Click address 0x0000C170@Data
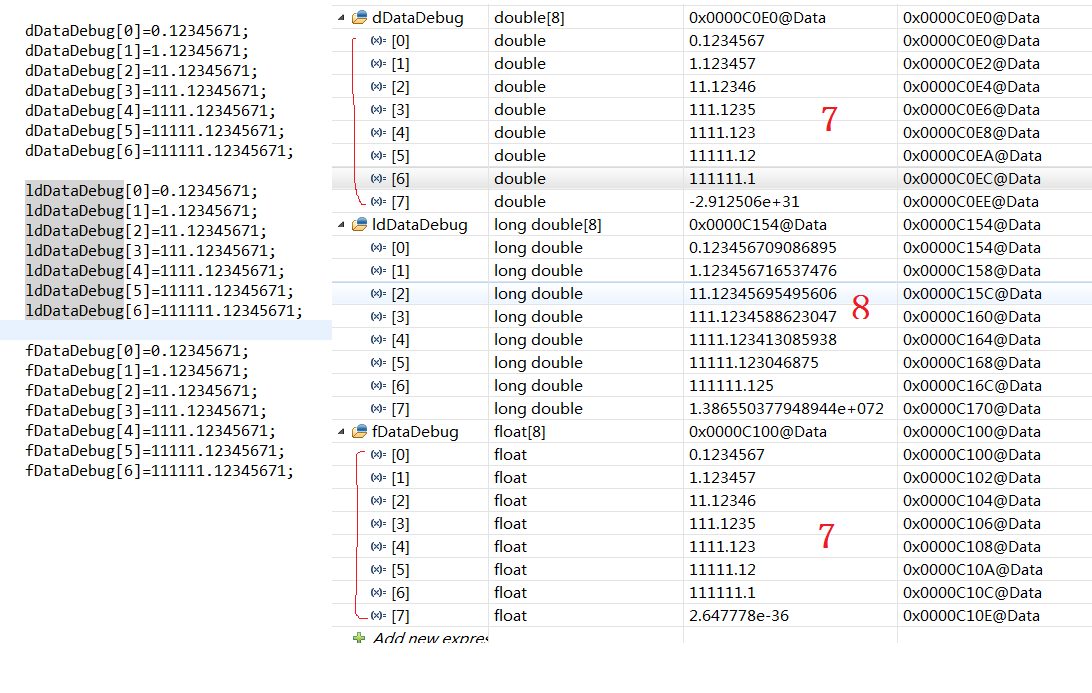This screenshot has width=1092, height=693. coord(972,408)
